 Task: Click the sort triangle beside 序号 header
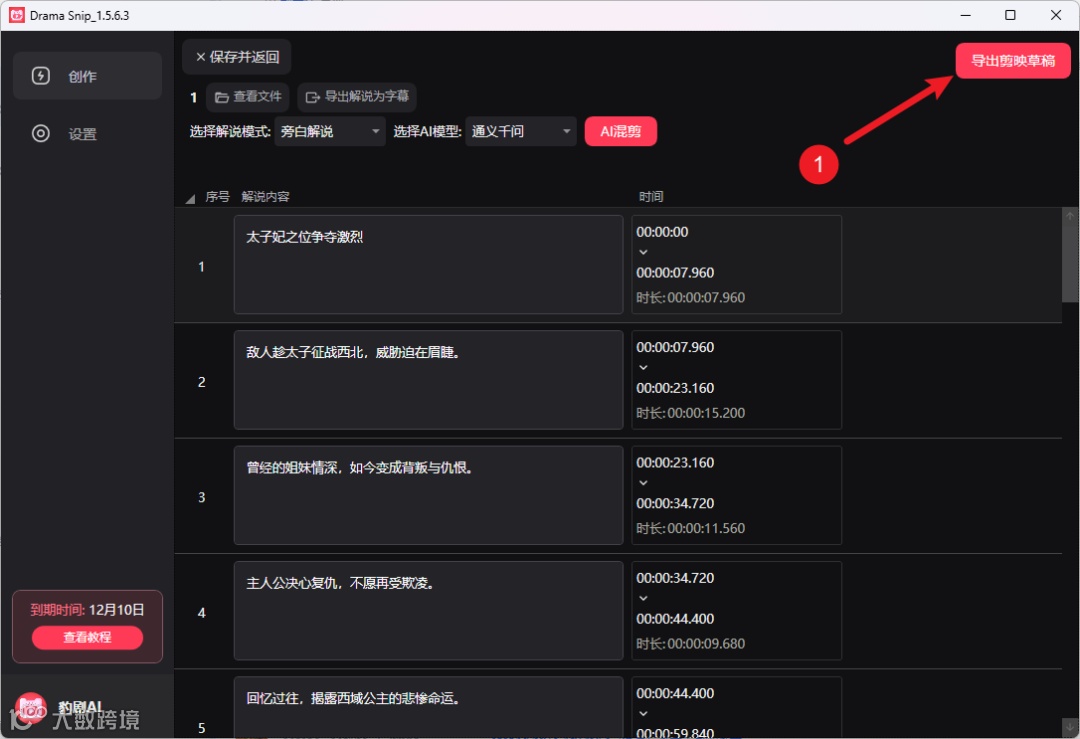190,199
